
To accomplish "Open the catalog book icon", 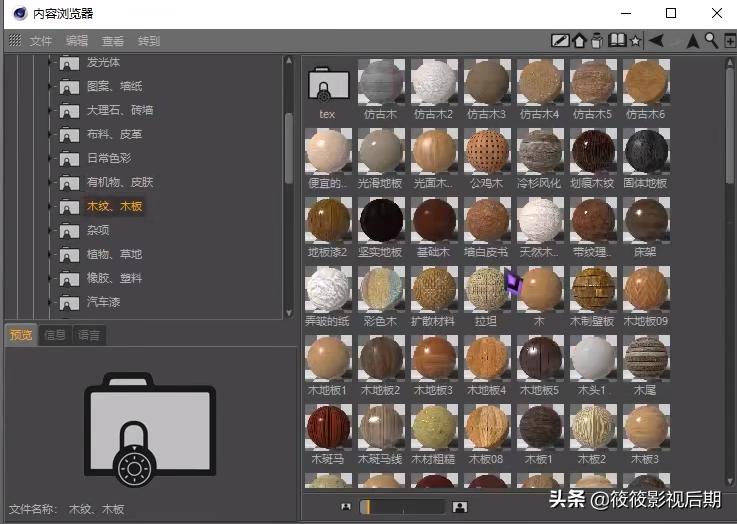I will coord(617,40).
